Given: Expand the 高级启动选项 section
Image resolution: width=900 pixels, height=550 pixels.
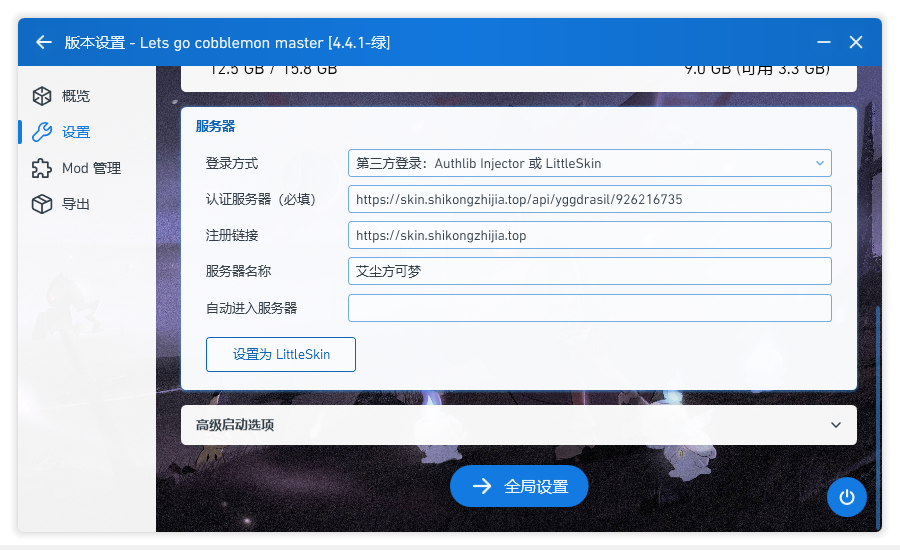Looking at the screenshot, I should (518, 425).
